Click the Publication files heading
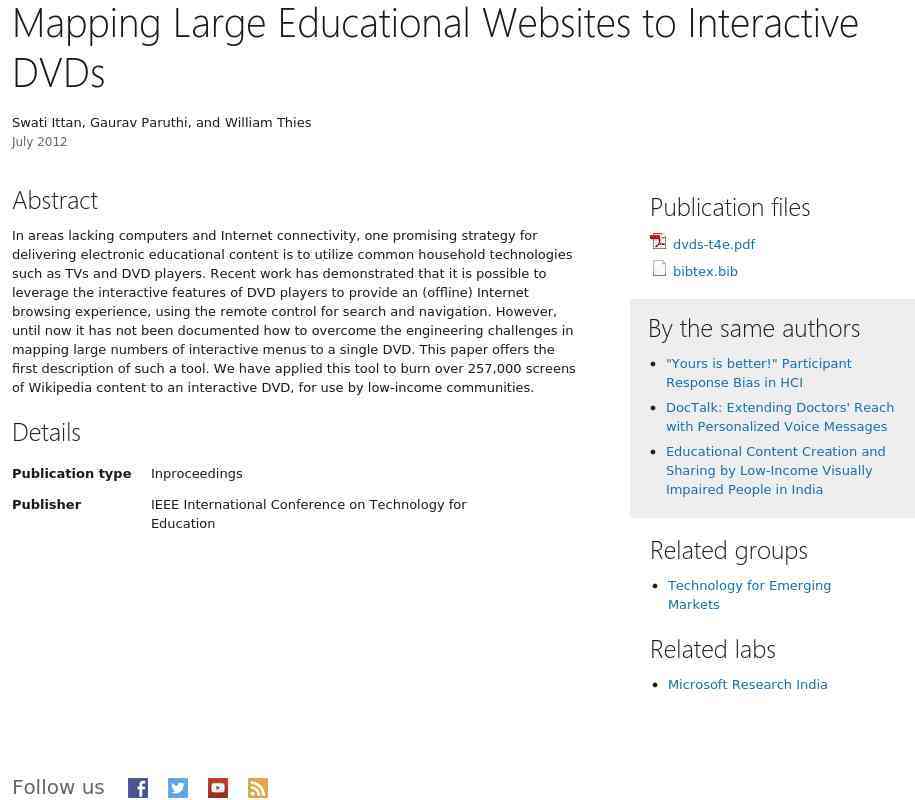The image size is (915, 800). click(x=730, y=208)
